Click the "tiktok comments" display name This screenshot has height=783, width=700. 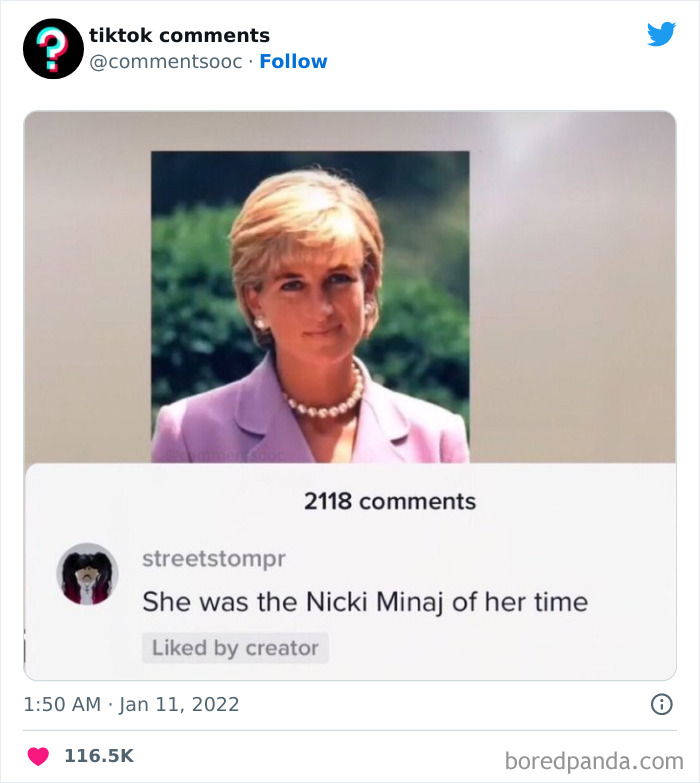coord(179,35)
